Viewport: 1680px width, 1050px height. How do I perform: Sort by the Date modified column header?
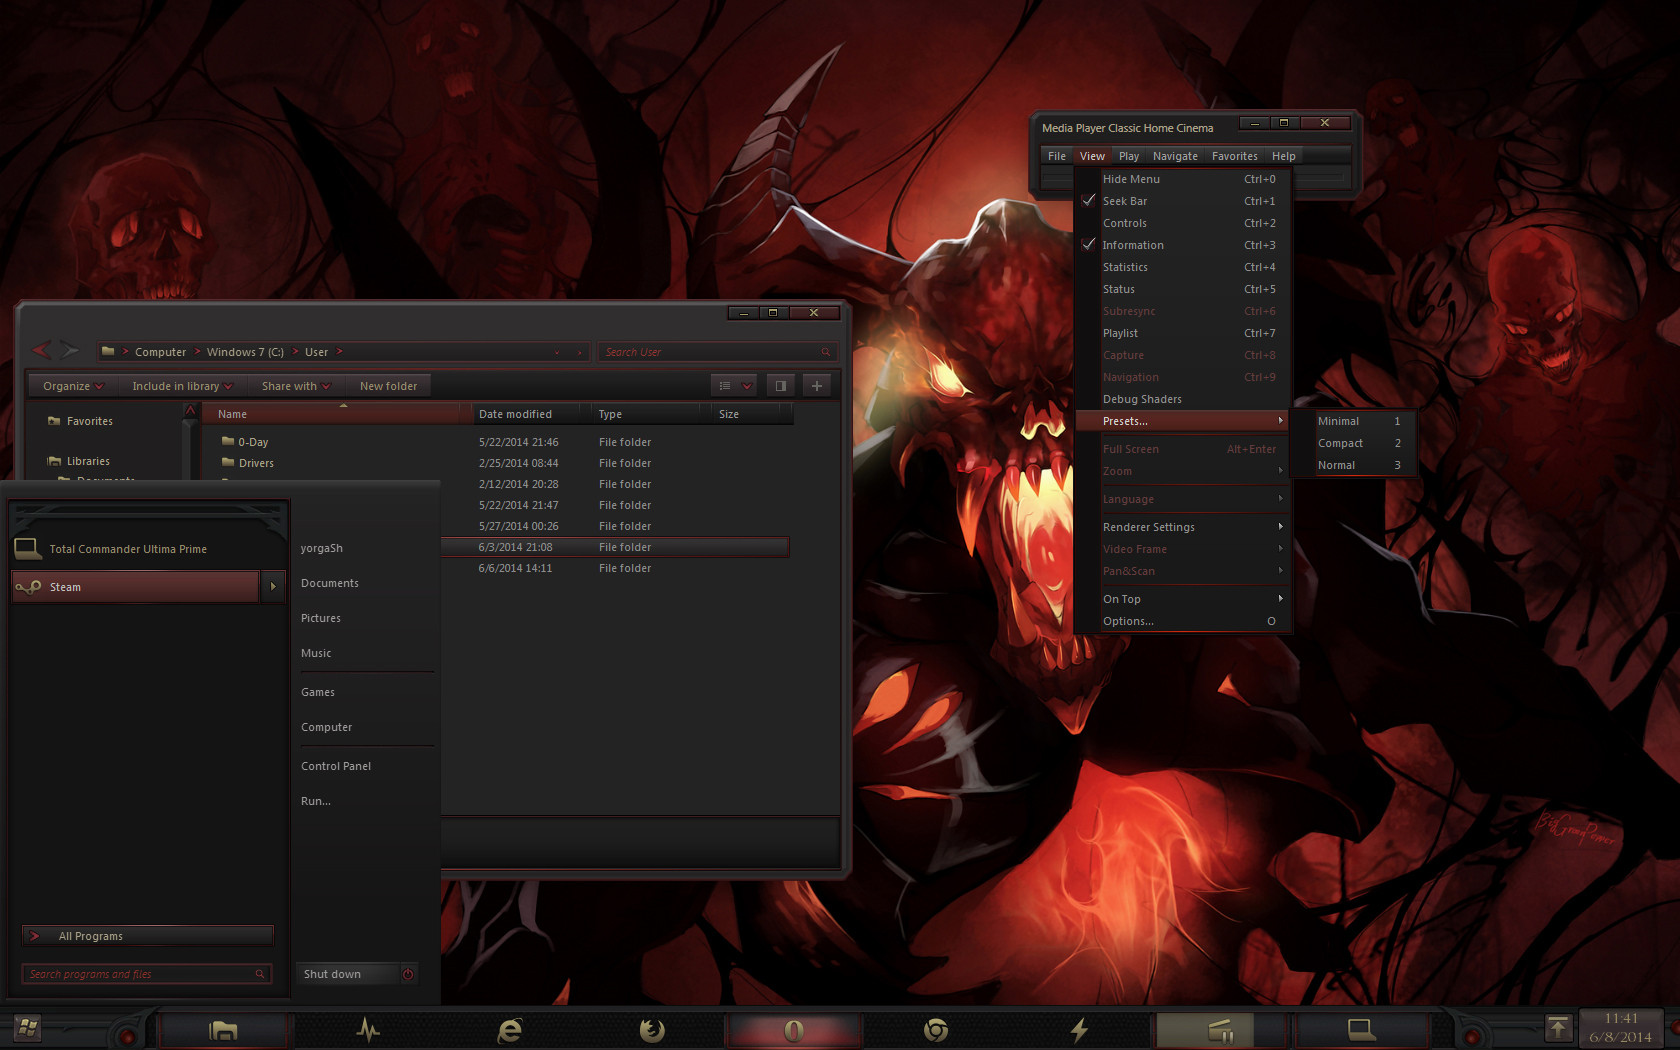click(531, 414)
